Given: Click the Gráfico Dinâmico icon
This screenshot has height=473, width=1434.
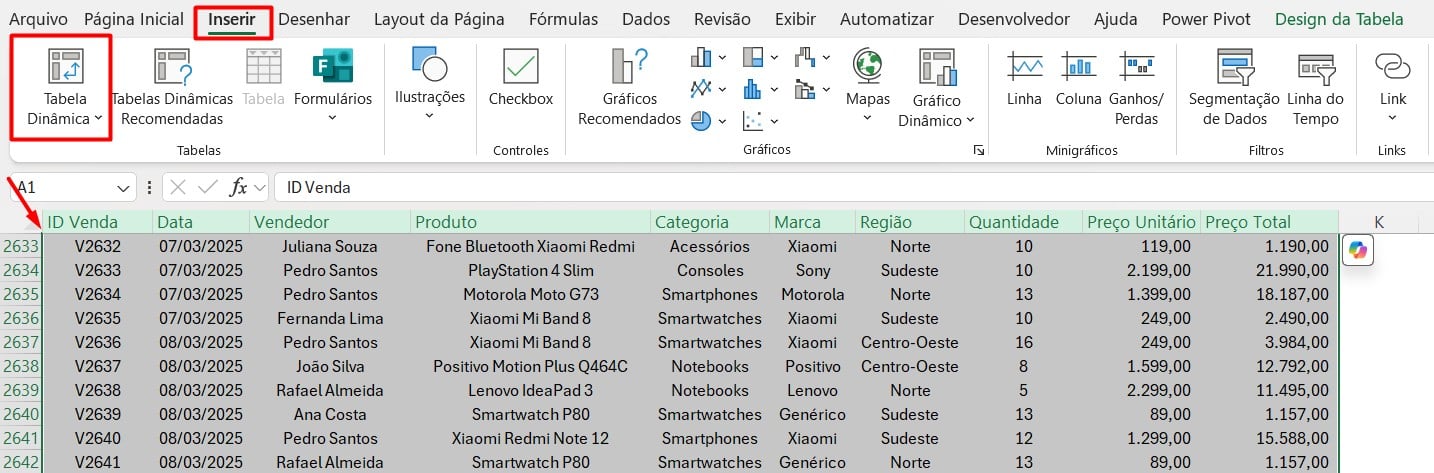Looking at the screenshot, I should pos(937,66).
